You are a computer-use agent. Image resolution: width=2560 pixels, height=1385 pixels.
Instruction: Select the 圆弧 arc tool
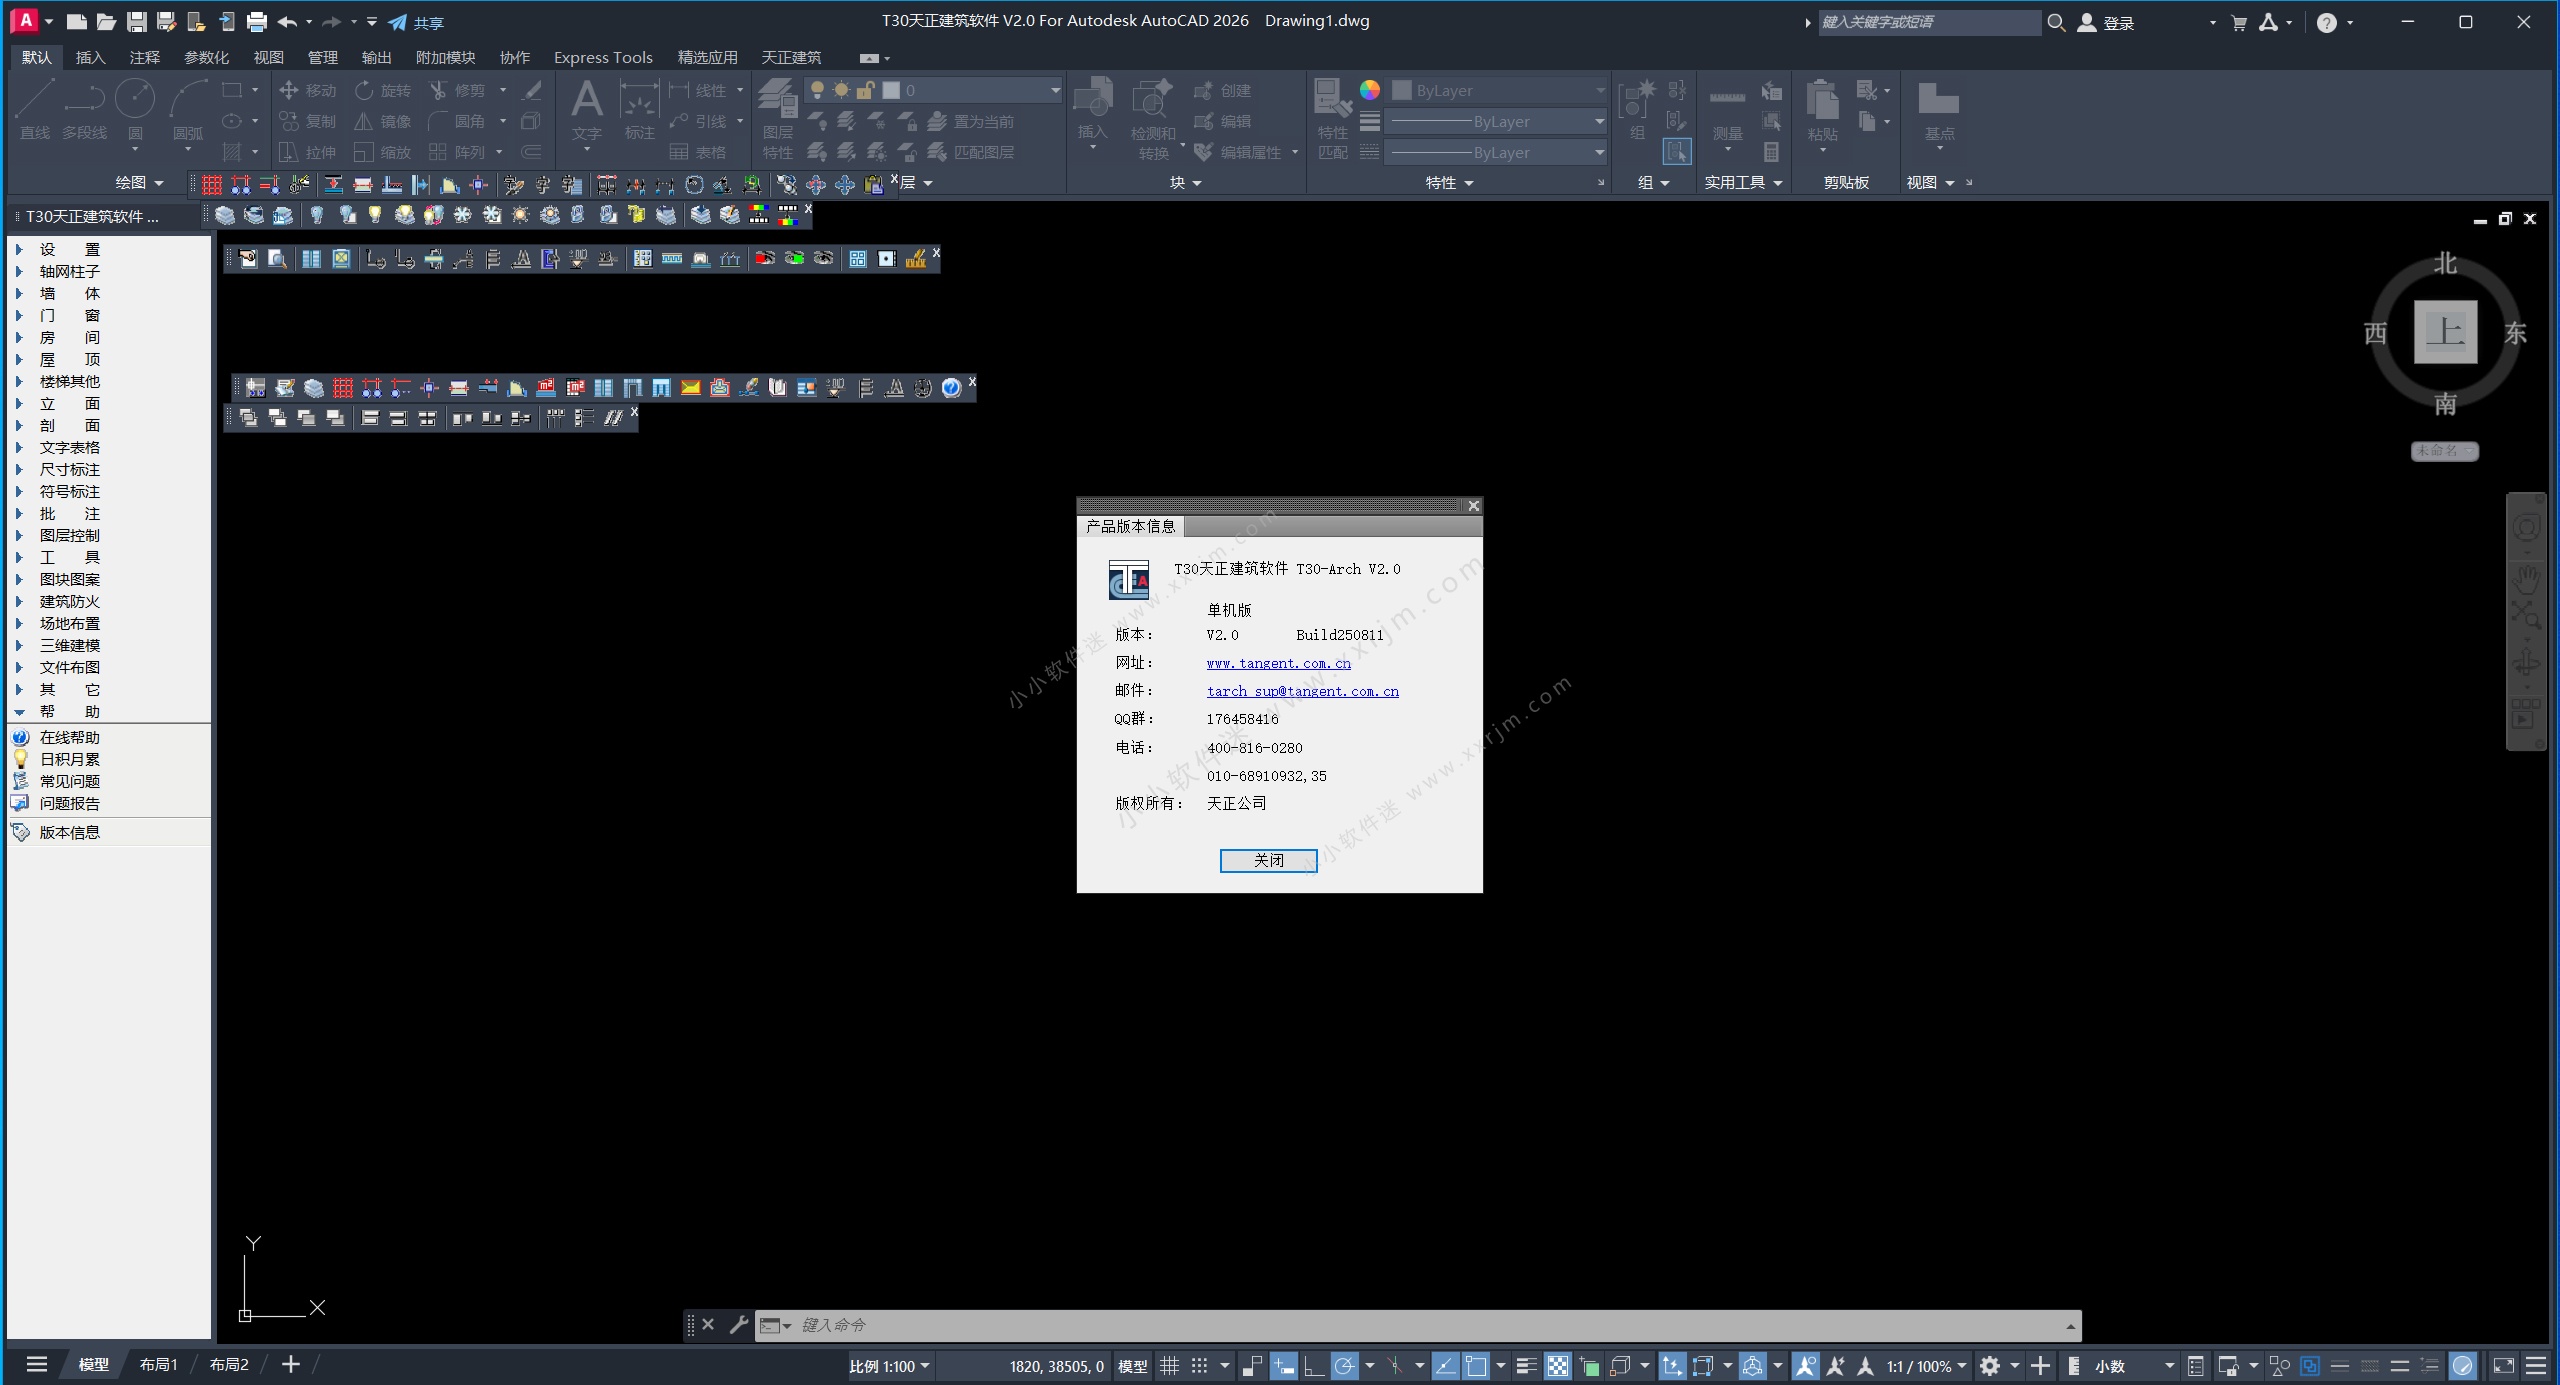(x=188, y=110)
